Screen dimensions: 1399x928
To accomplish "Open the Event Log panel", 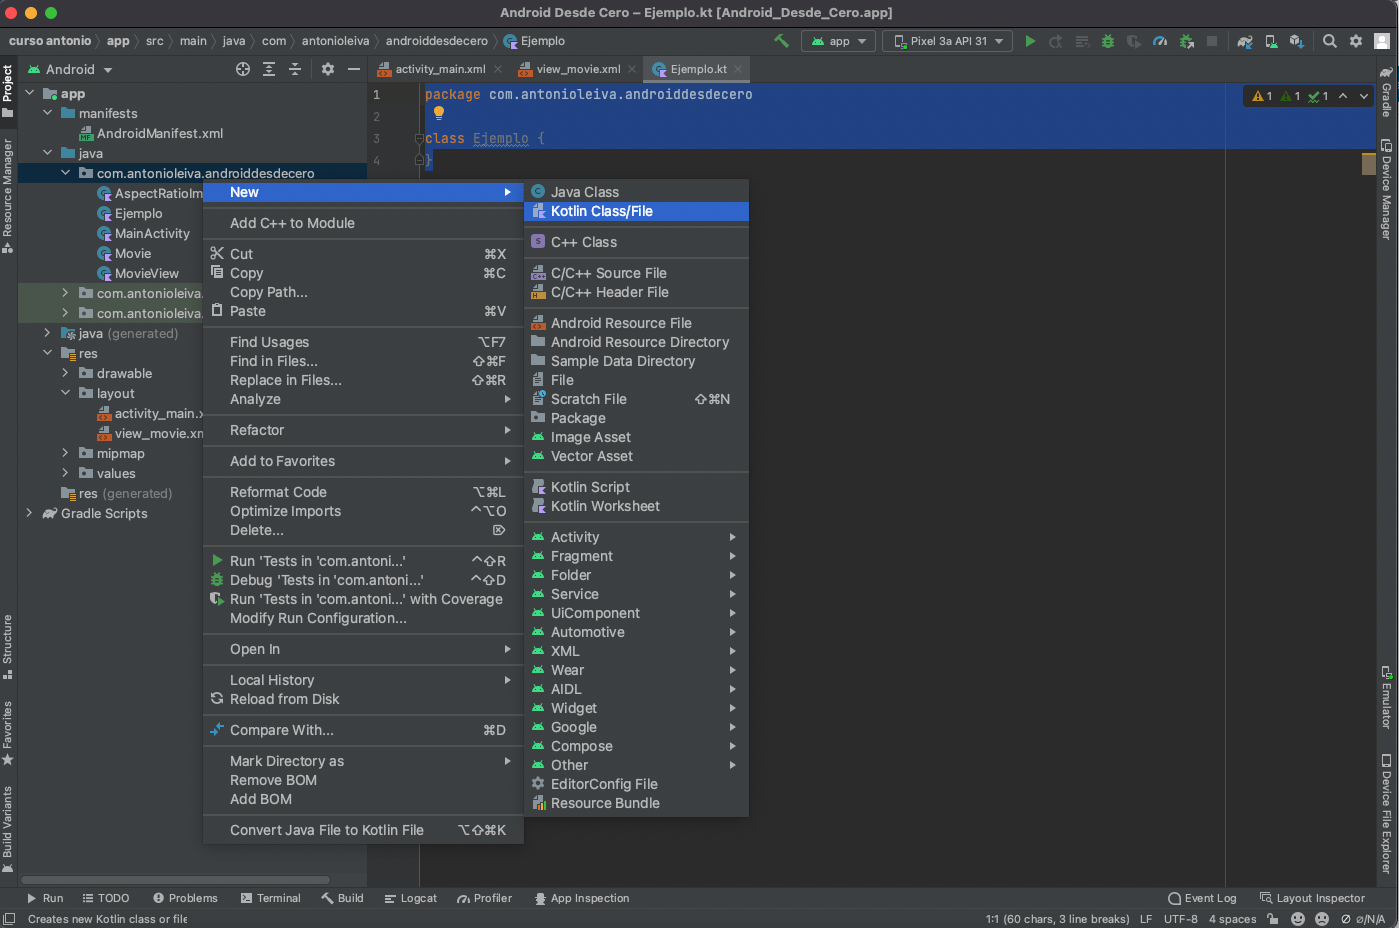I will click(x=1202, y=898).
